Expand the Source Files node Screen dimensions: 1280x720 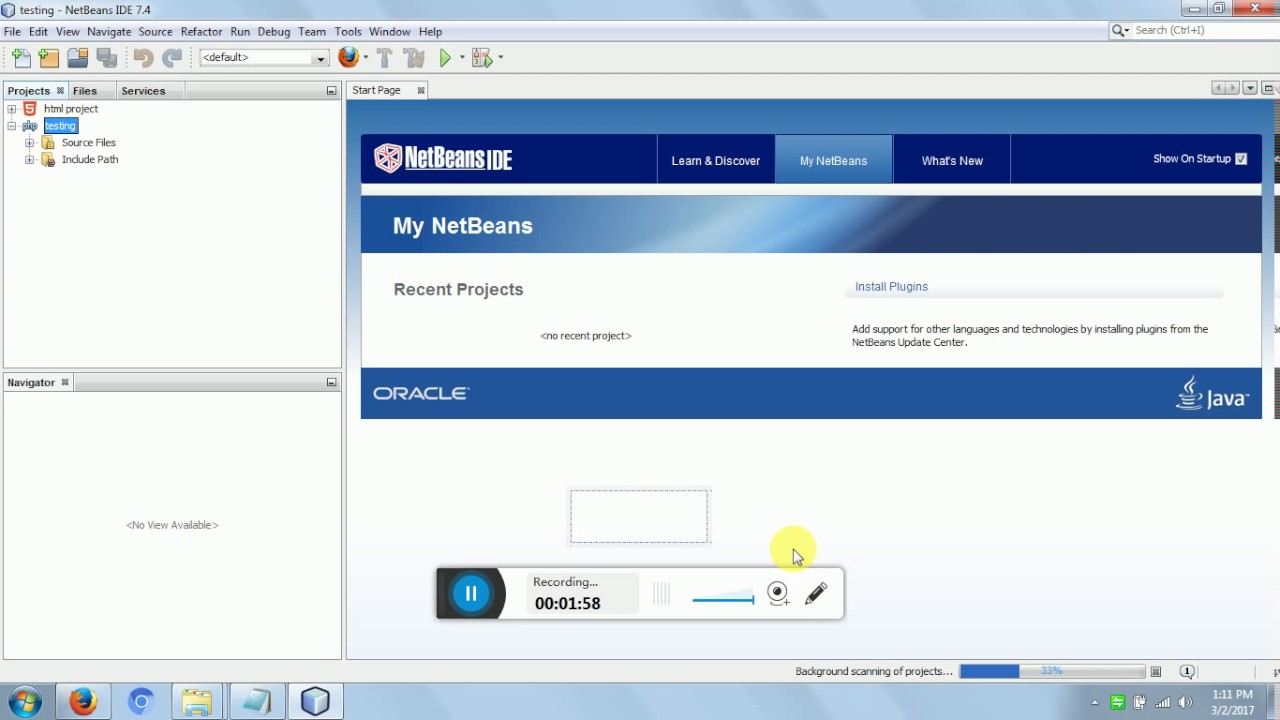[x=30, y=143]
